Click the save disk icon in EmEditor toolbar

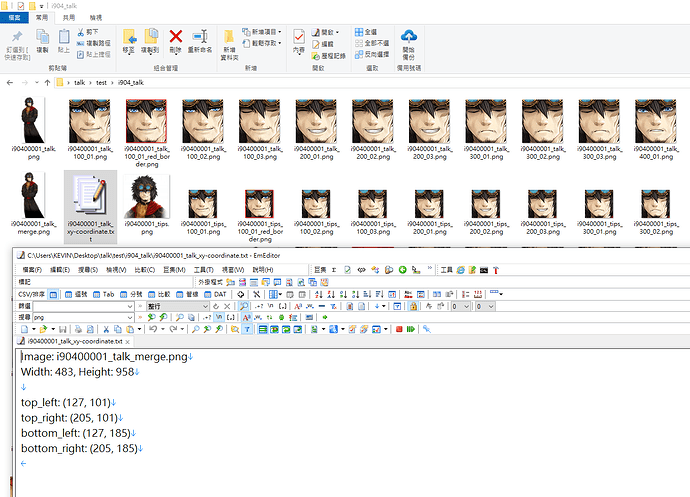coord(59,329)
